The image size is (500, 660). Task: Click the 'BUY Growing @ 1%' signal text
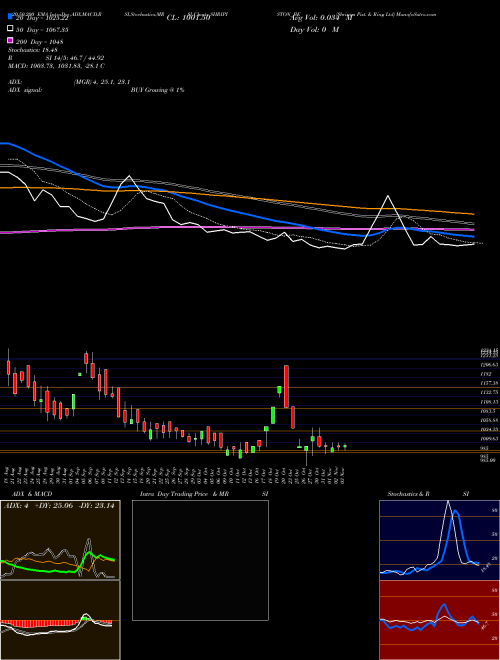click(157, 90)
